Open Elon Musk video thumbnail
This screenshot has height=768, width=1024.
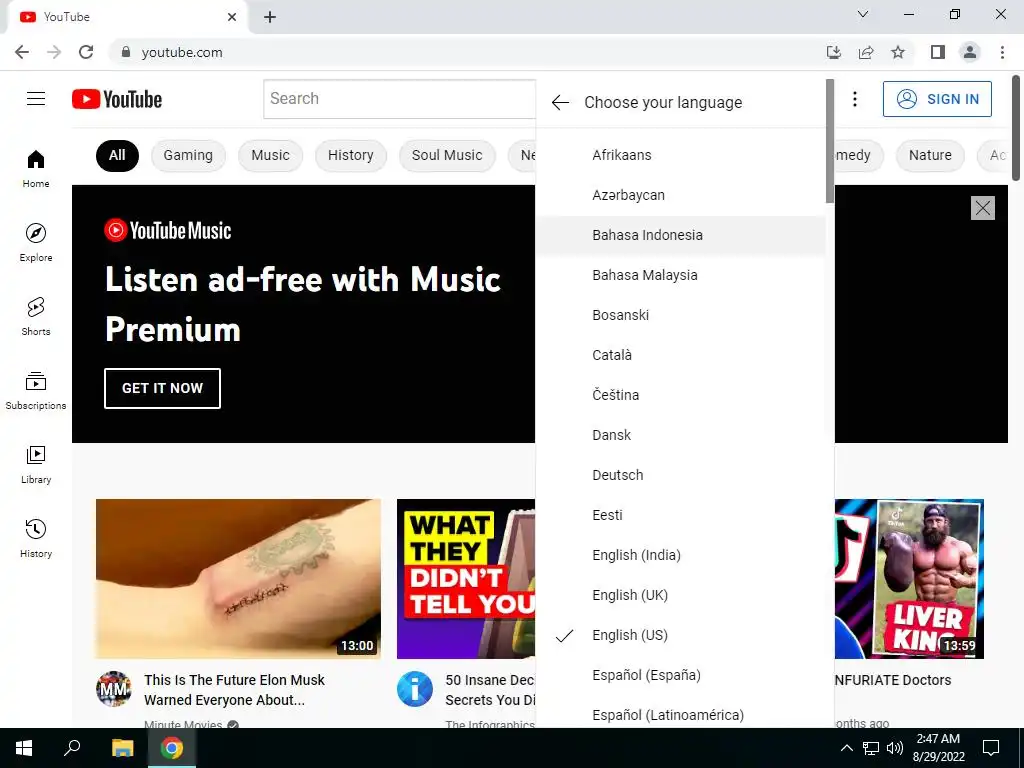[238, 579]
